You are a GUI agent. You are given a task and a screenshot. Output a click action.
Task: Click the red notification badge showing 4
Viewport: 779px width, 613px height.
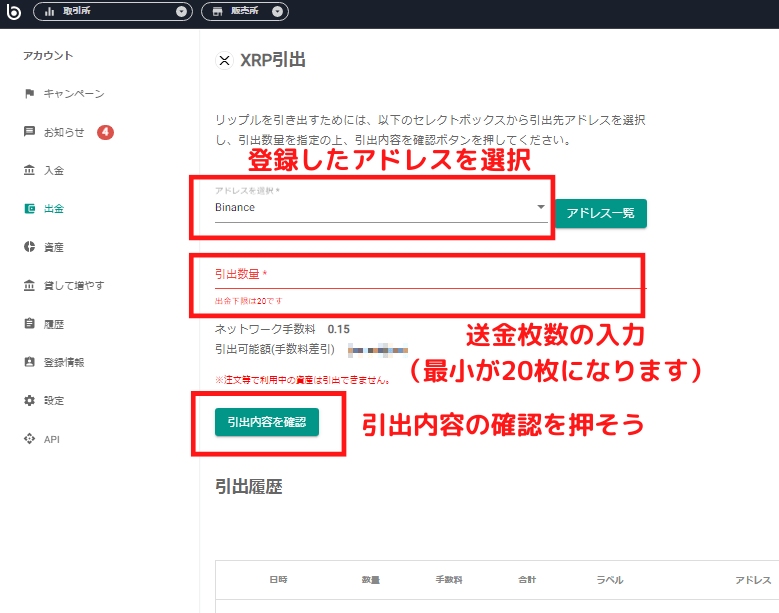[x=105, y=132]
